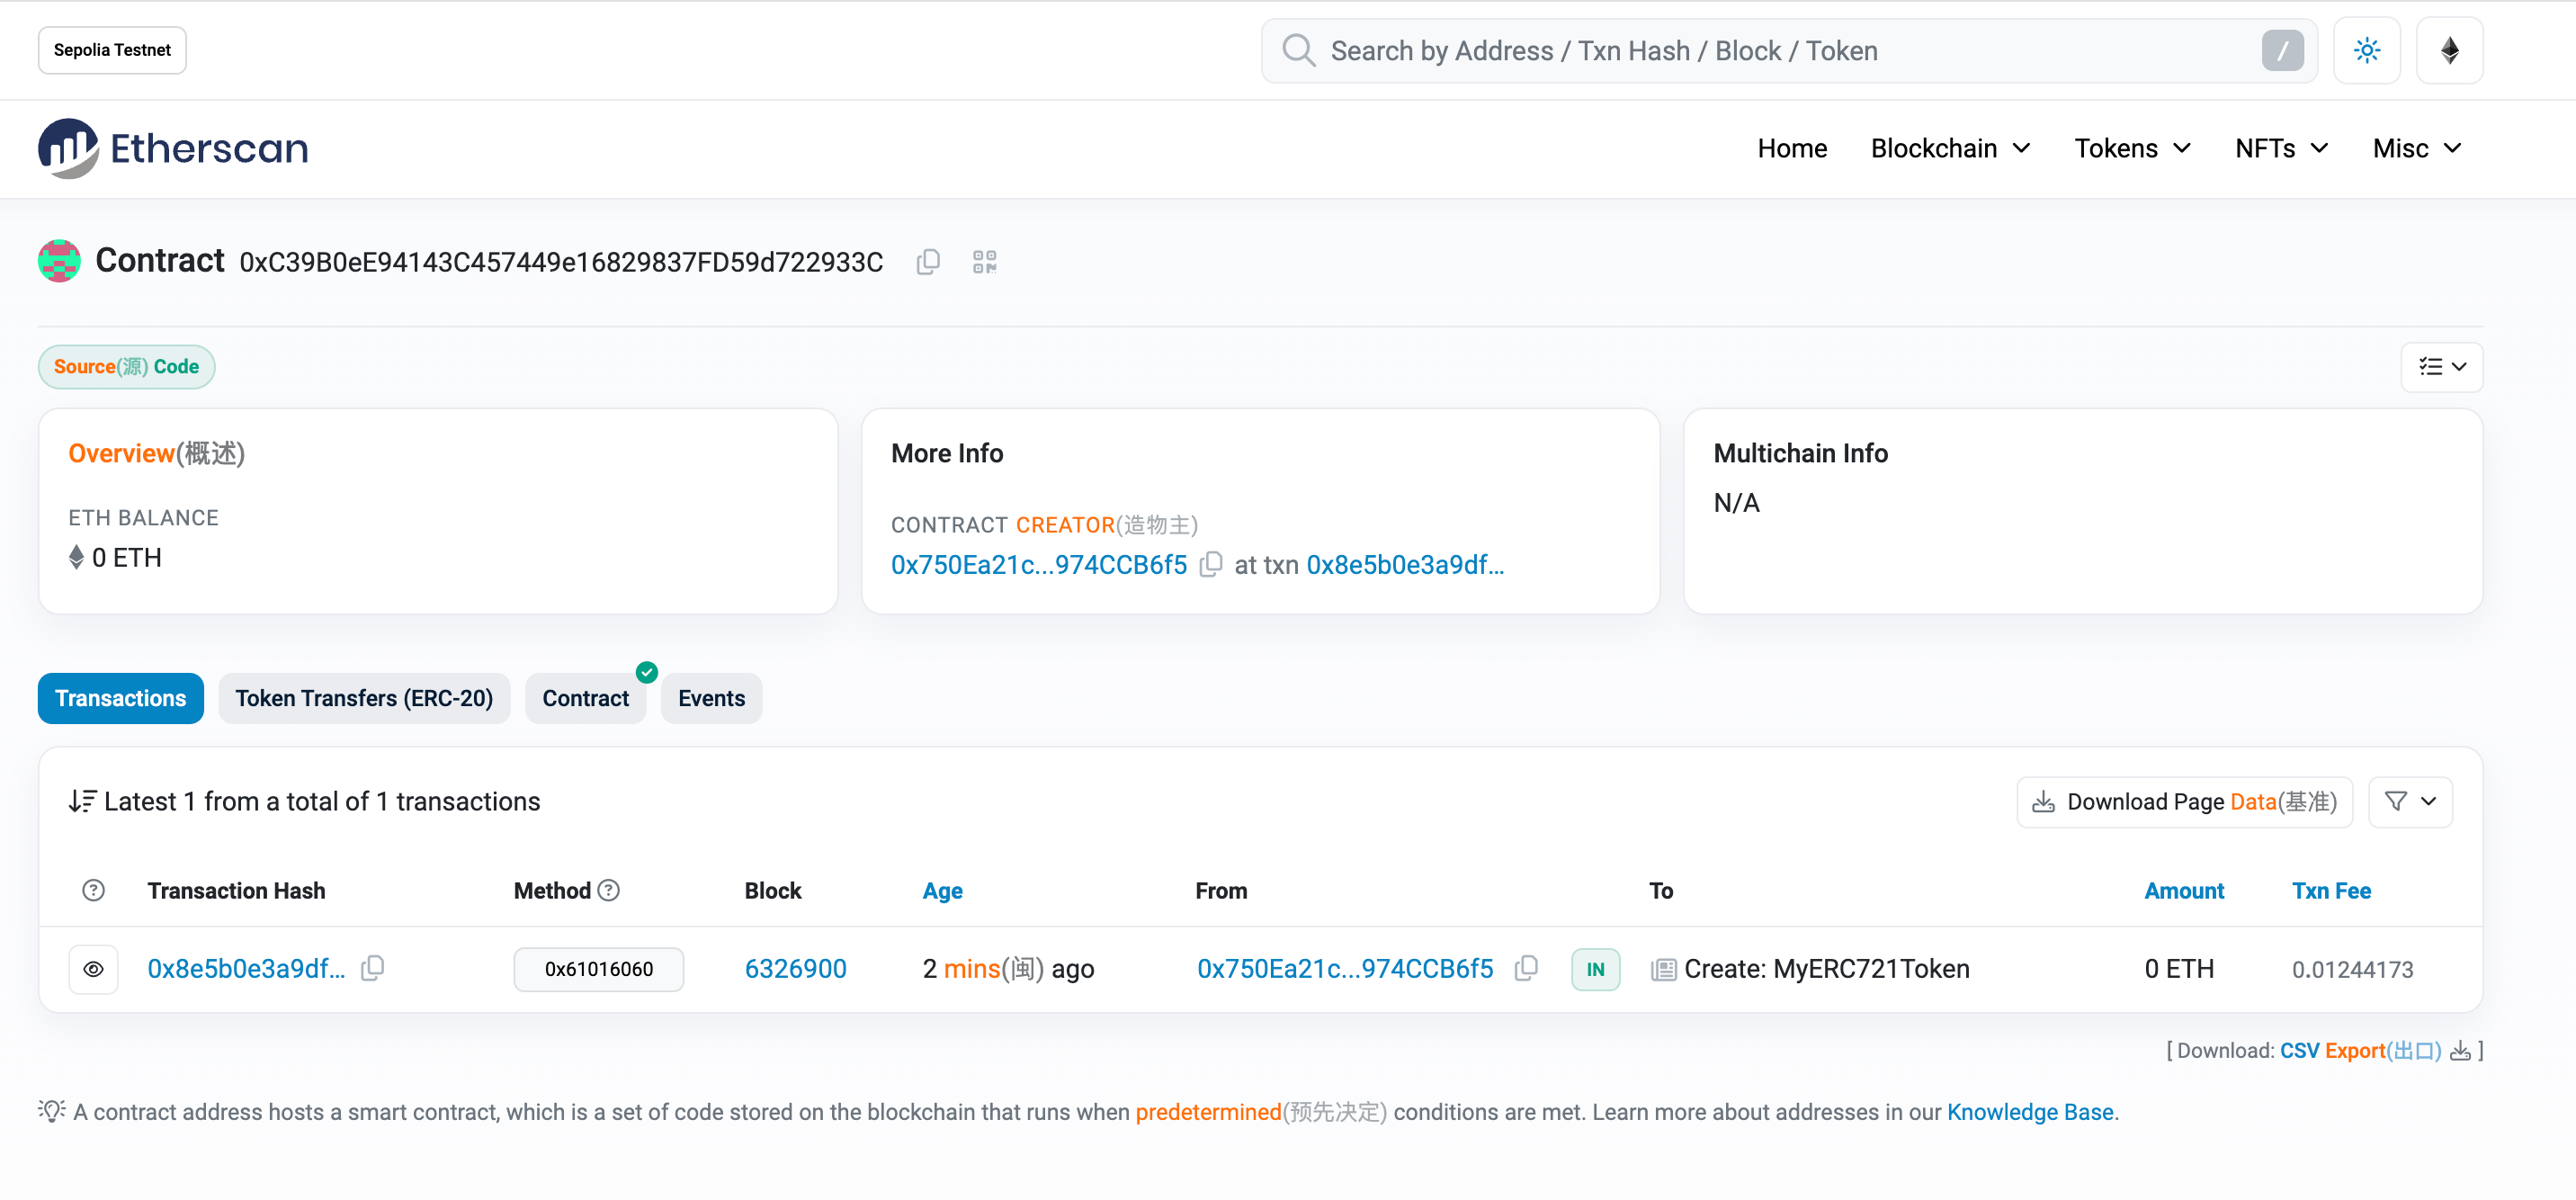2576x1200 pixels.
Task: Expand the Tokens menu
Action: pyautogui.click(x=2132, y=148)
